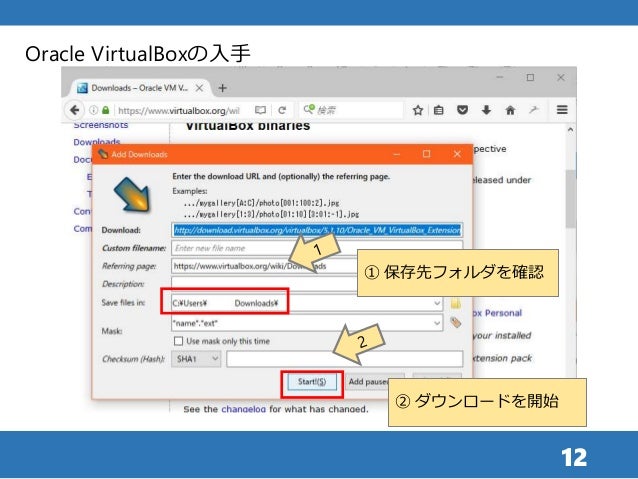The image size is (638, 479).
Task: Open the changelog link
Action: point(243,409)
